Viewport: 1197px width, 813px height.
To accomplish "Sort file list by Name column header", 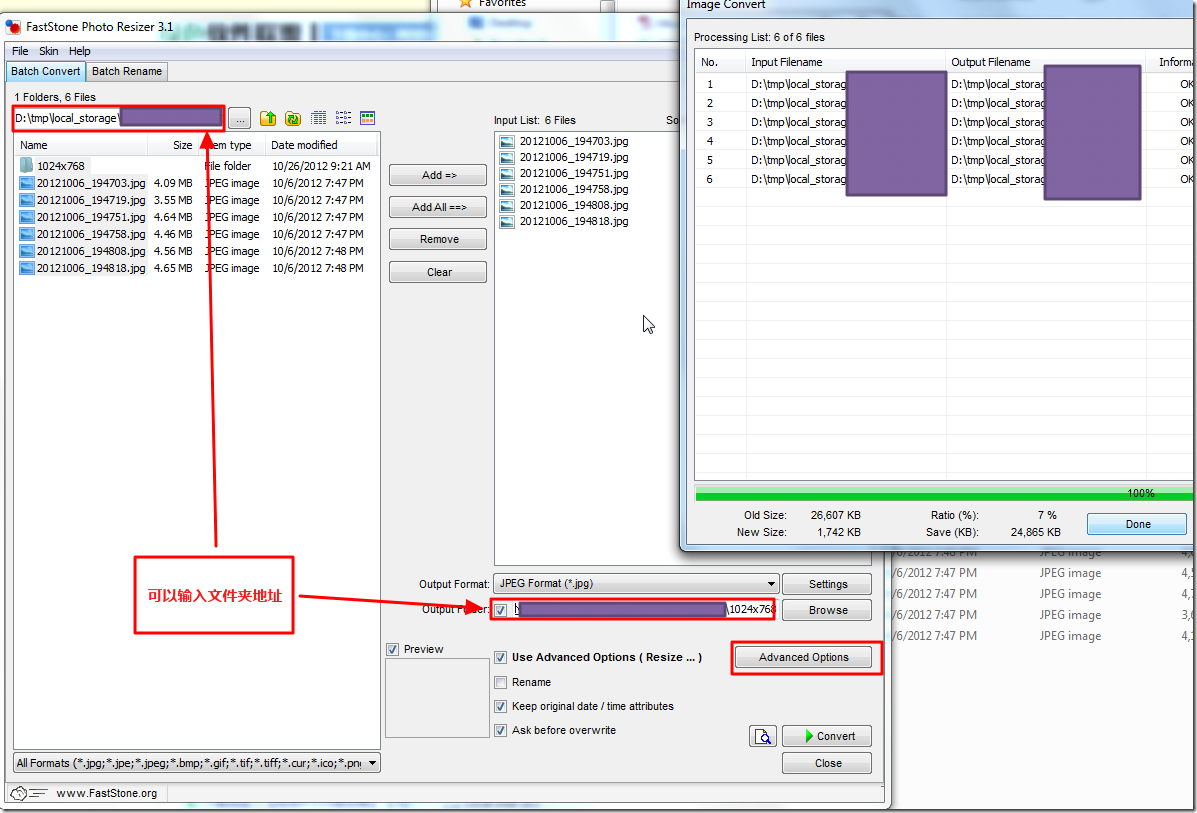I will tap(81, 145).
